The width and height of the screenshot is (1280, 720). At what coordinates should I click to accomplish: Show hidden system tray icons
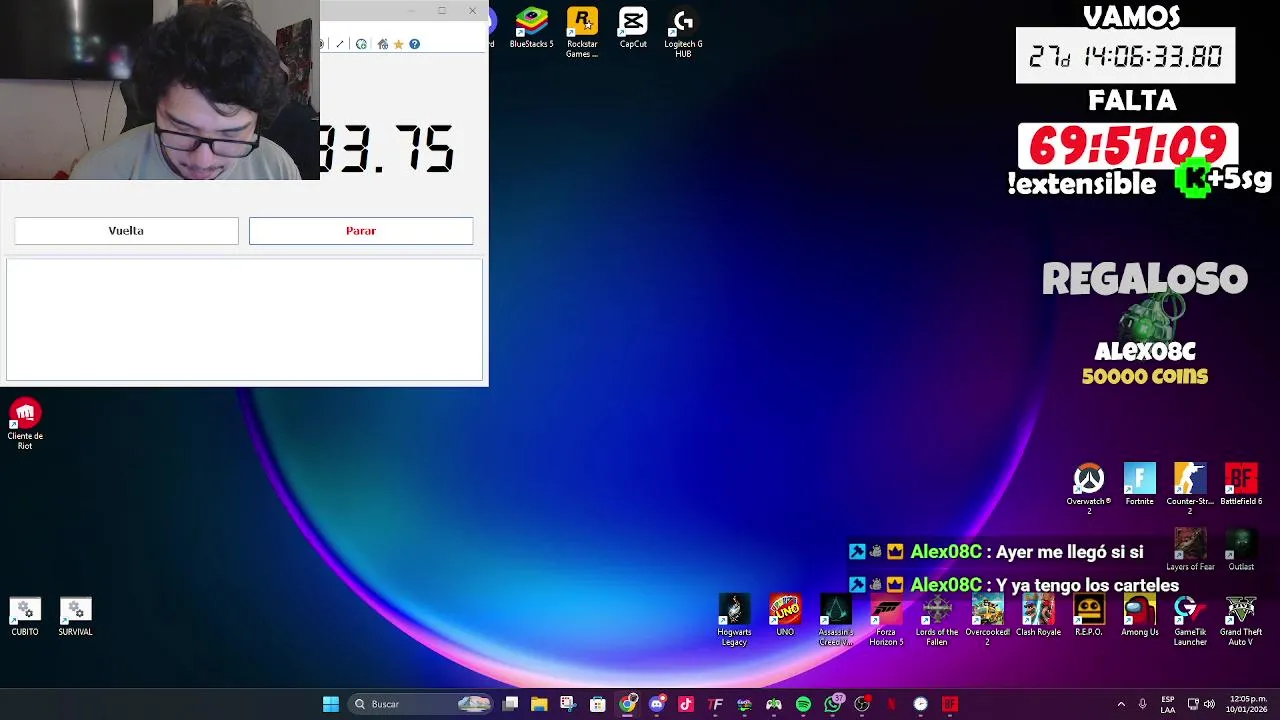pyautogui.click(x=1121, y=704)
